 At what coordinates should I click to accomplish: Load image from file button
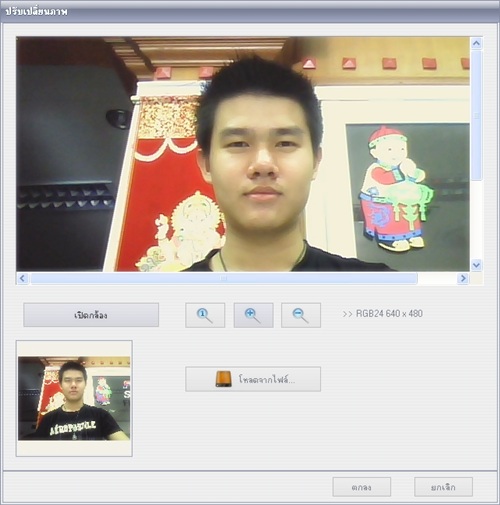(x=253, y=379)
